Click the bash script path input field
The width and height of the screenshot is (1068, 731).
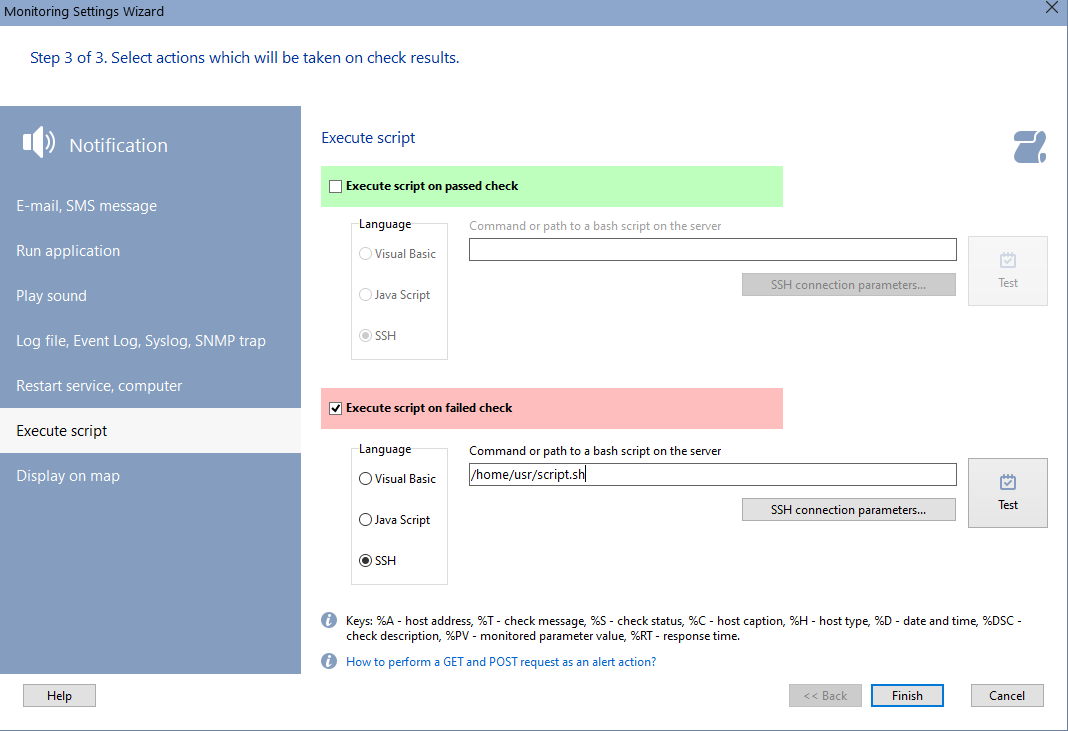click(x=712, y=474)
